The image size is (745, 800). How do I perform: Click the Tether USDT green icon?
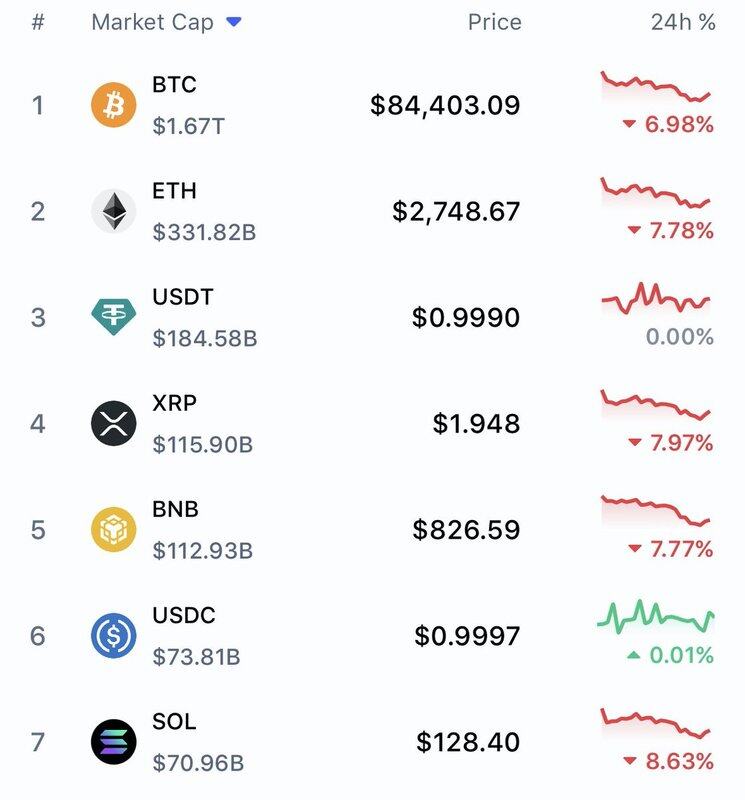coord(113,317)
